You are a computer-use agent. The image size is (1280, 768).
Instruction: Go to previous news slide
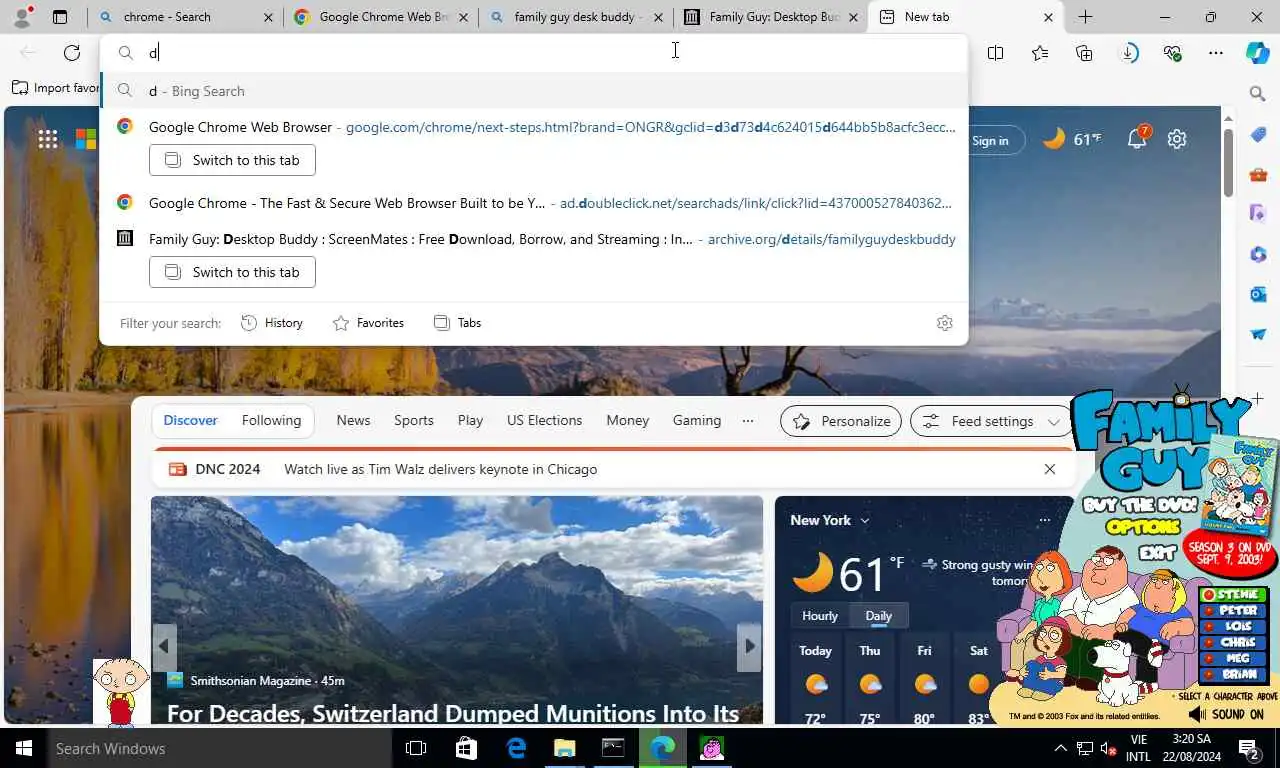(165, 646)
